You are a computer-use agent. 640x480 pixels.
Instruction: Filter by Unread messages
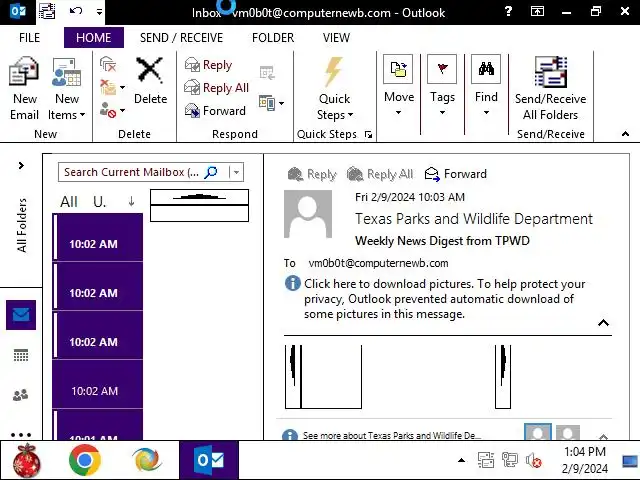click(99, 202)
